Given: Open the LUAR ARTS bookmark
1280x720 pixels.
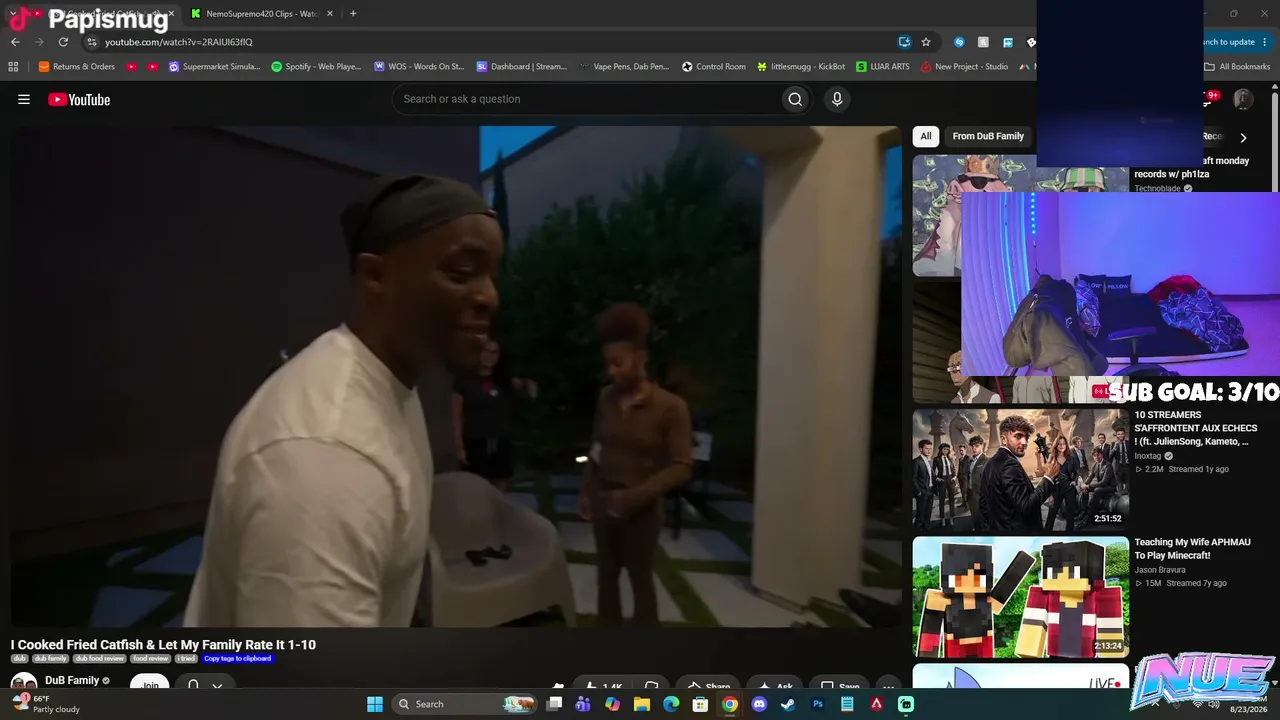Looking at the screenshot, I should click(x=883, y=67).
